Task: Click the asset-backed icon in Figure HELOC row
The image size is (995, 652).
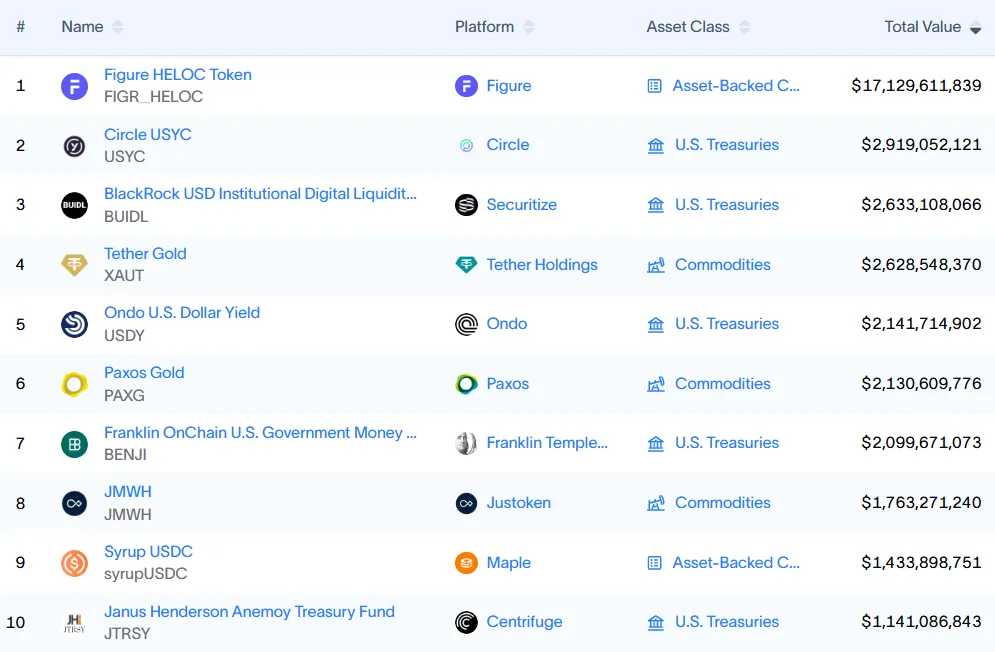Action: 654,86
